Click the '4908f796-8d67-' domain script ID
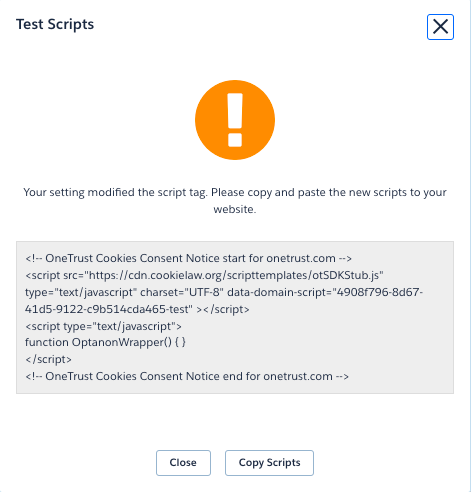471x492 pixels. point(380,292)
